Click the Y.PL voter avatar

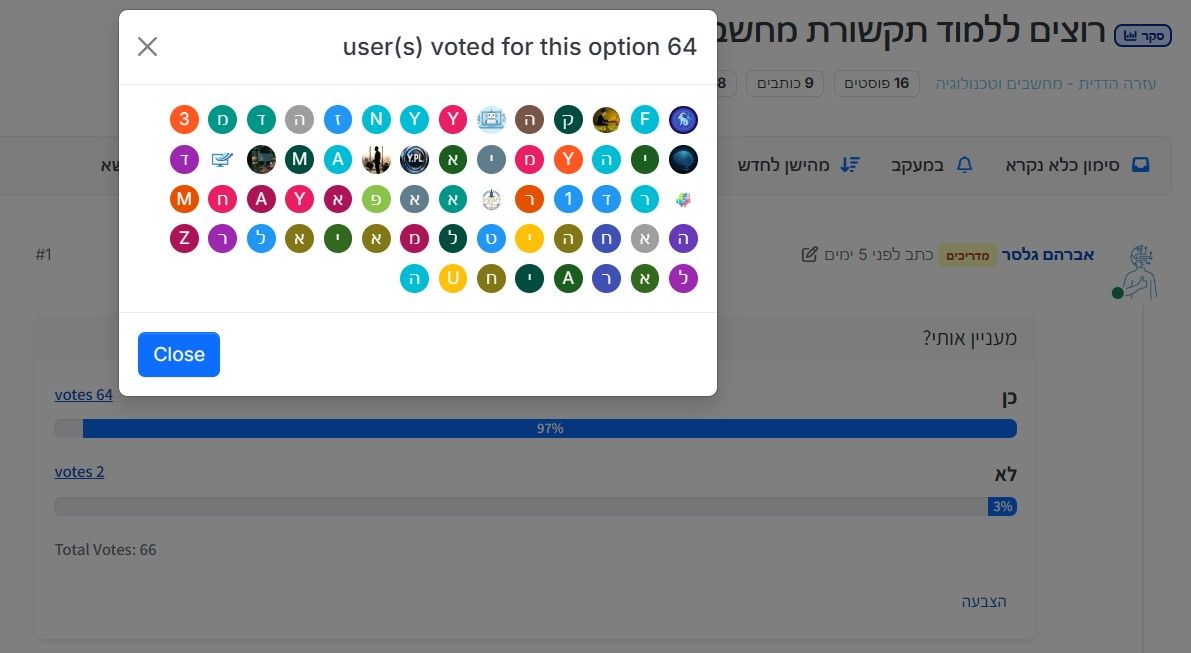(414, 159)
